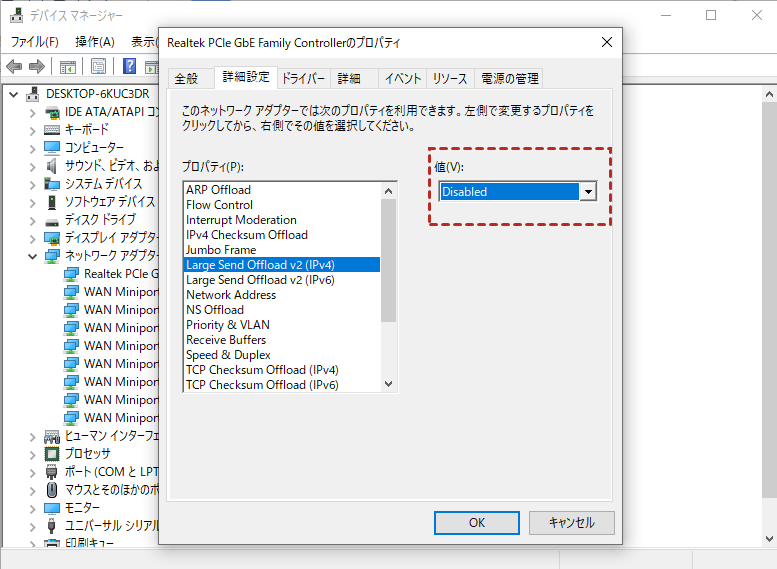Click the ポート (COM と LPT) icon

(x=52, y=472)
